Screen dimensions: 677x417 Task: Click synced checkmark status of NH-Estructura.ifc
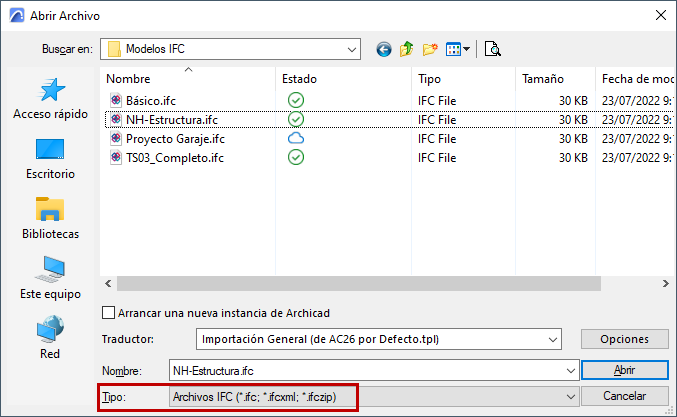click(x=296, y=119)
